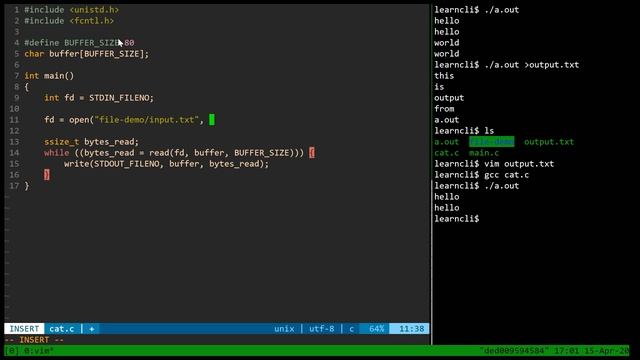Click '<fcntl.h>' on line 2

(x=91, y=20)
